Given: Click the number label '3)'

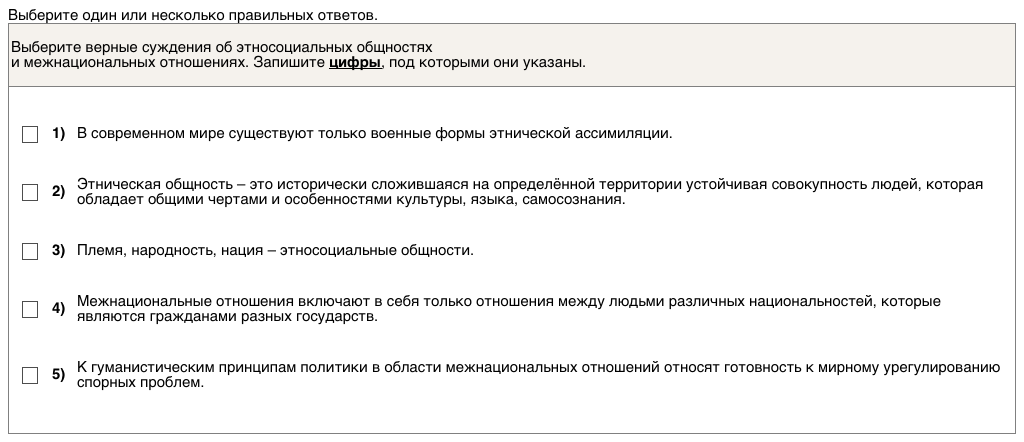Looking at the screenshot, I should (x=58, y=250).
